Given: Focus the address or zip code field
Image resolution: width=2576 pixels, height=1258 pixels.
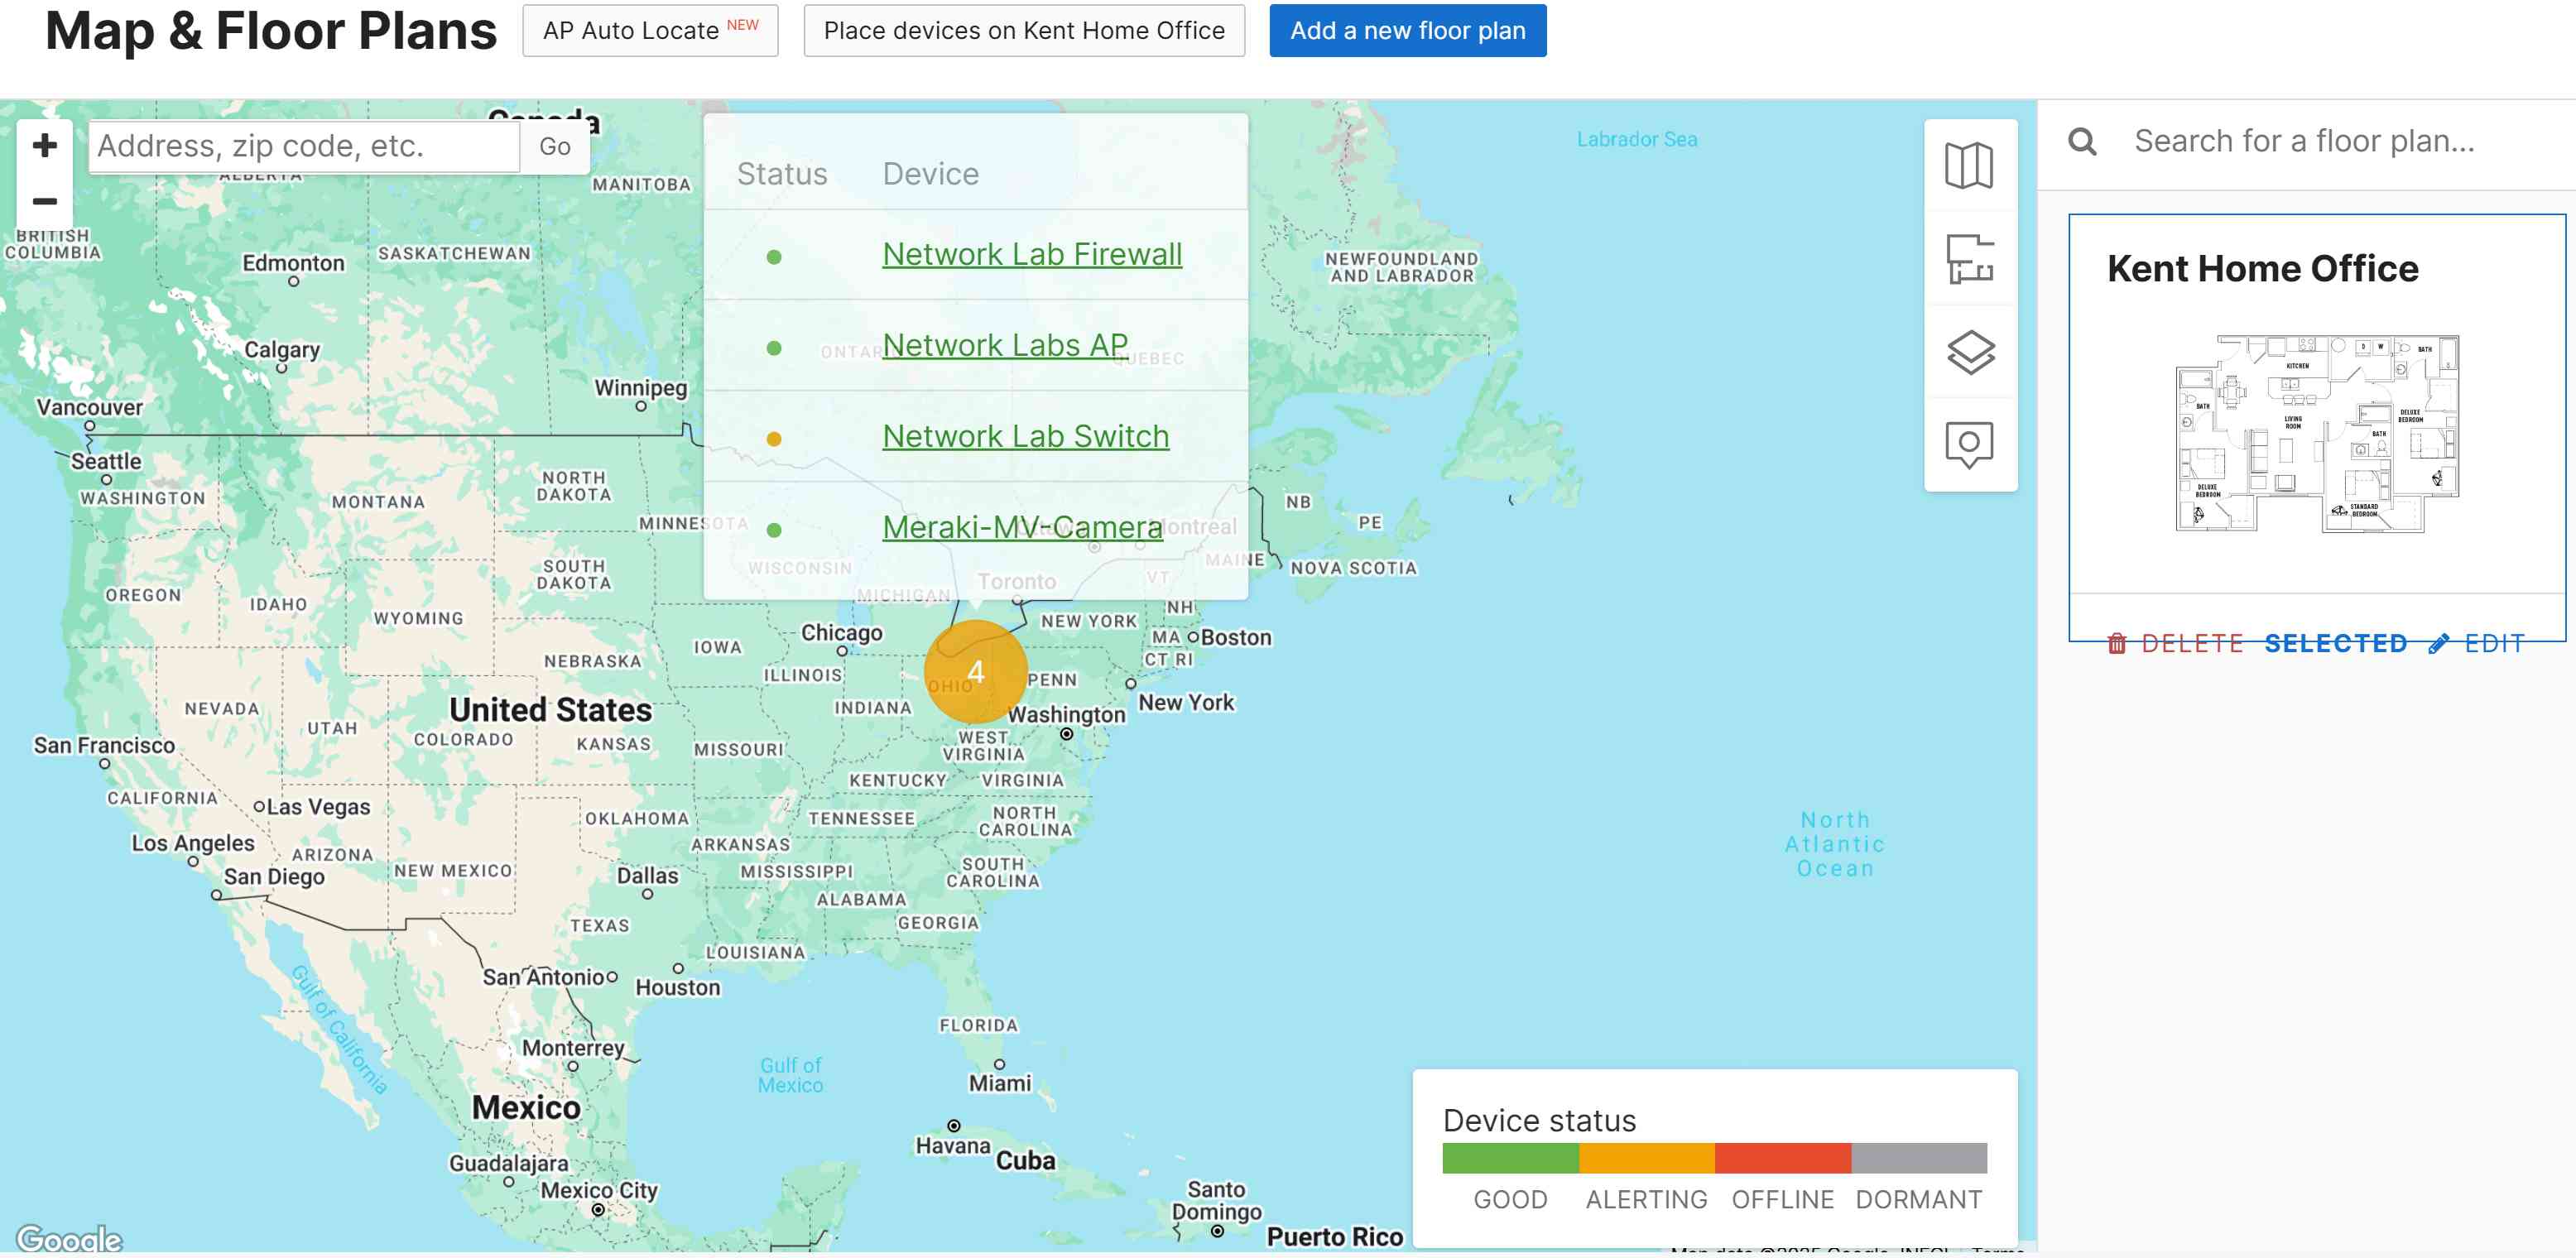Looking at the screenshot, I should [x=304, y=146].
